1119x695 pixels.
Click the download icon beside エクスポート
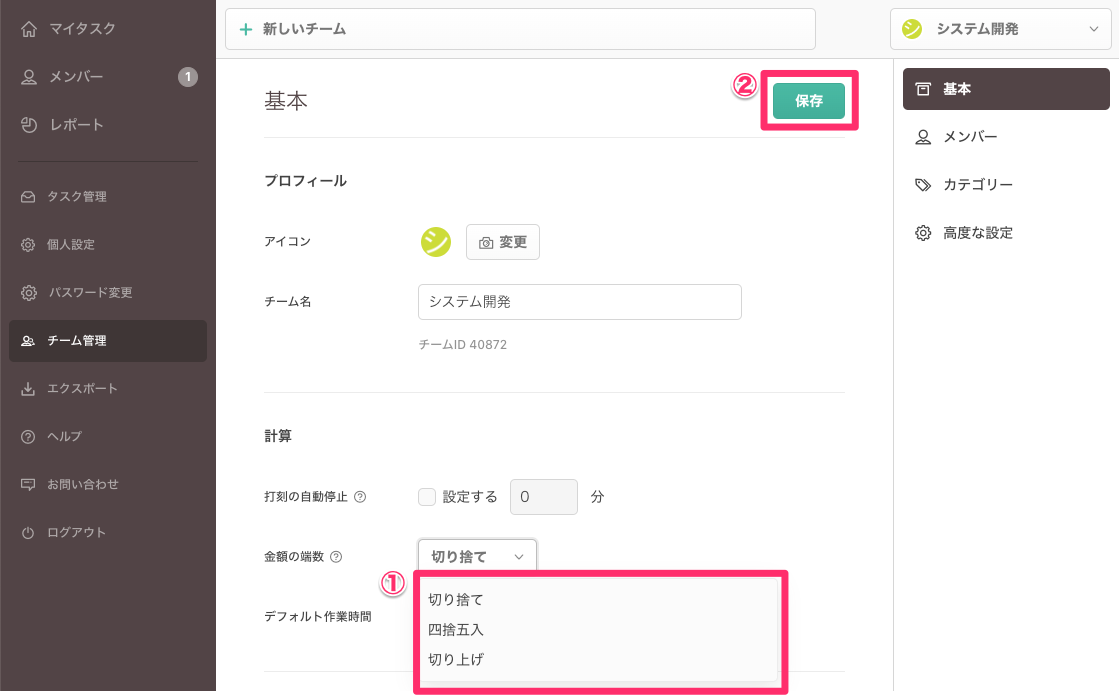click(28, 389)
